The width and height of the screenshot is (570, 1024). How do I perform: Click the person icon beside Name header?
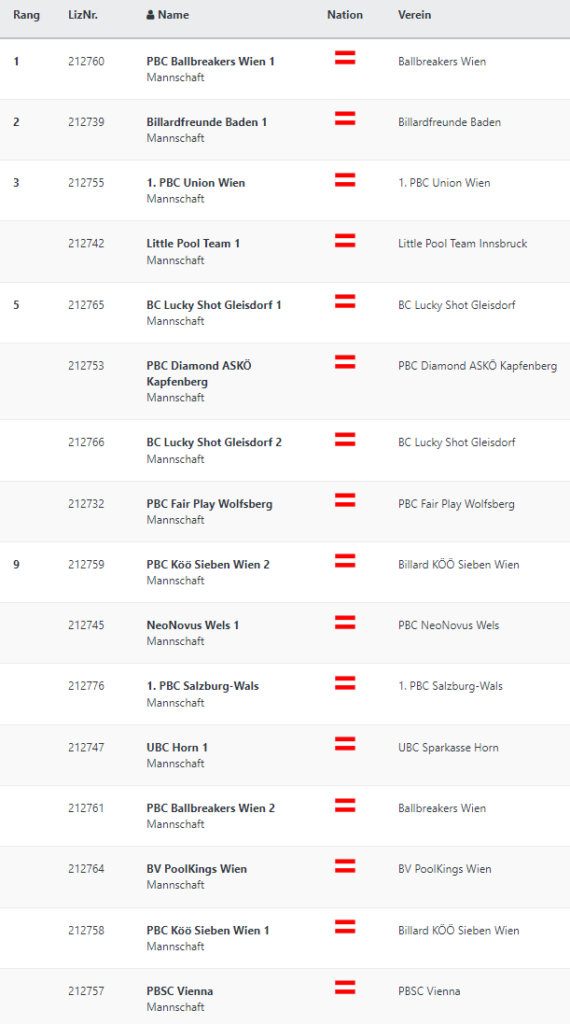[x=150, y=15]
